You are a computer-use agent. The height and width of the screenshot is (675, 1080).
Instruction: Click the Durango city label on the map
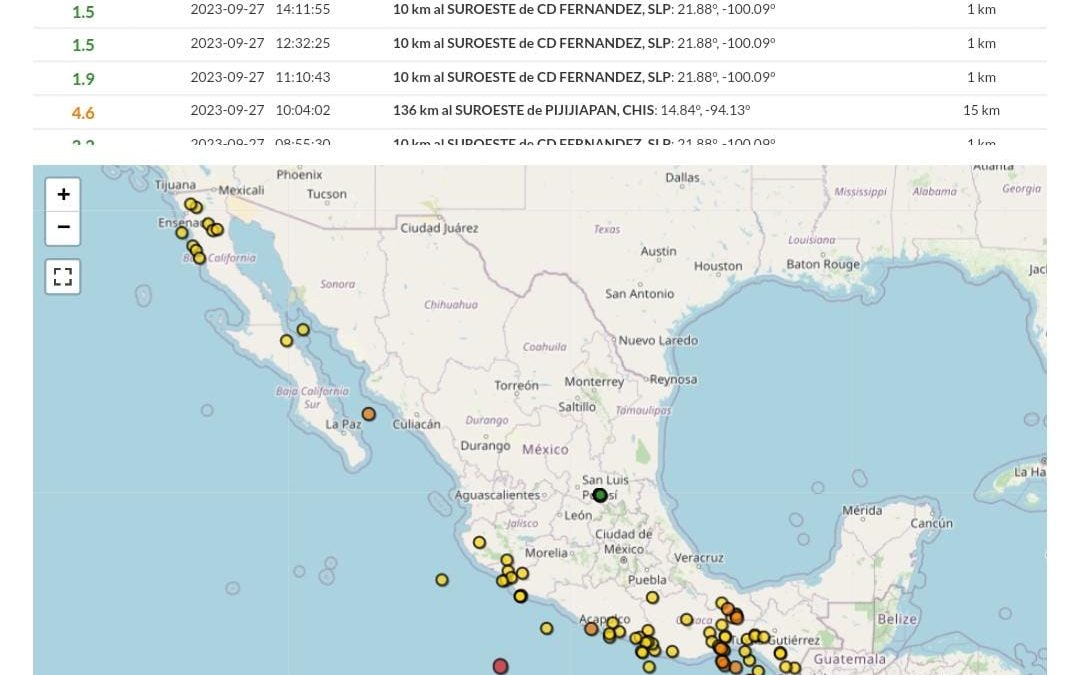(x=485, y=446)
